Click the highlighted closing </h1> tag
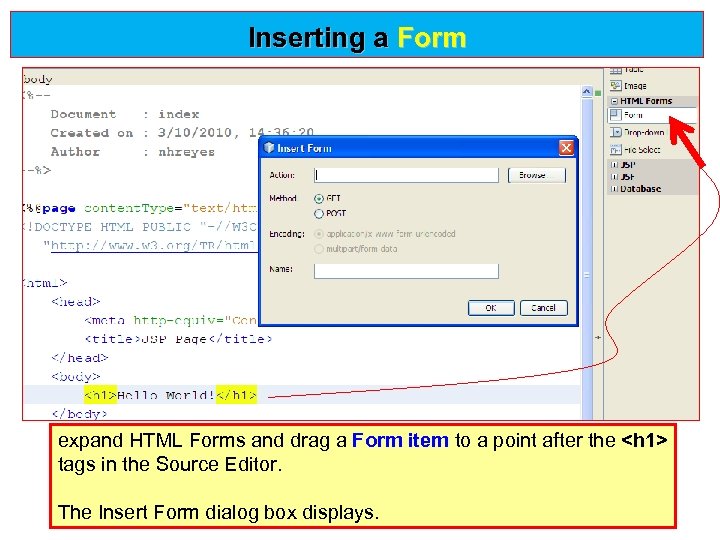This screenshot has width=720, height=540. 236,395
